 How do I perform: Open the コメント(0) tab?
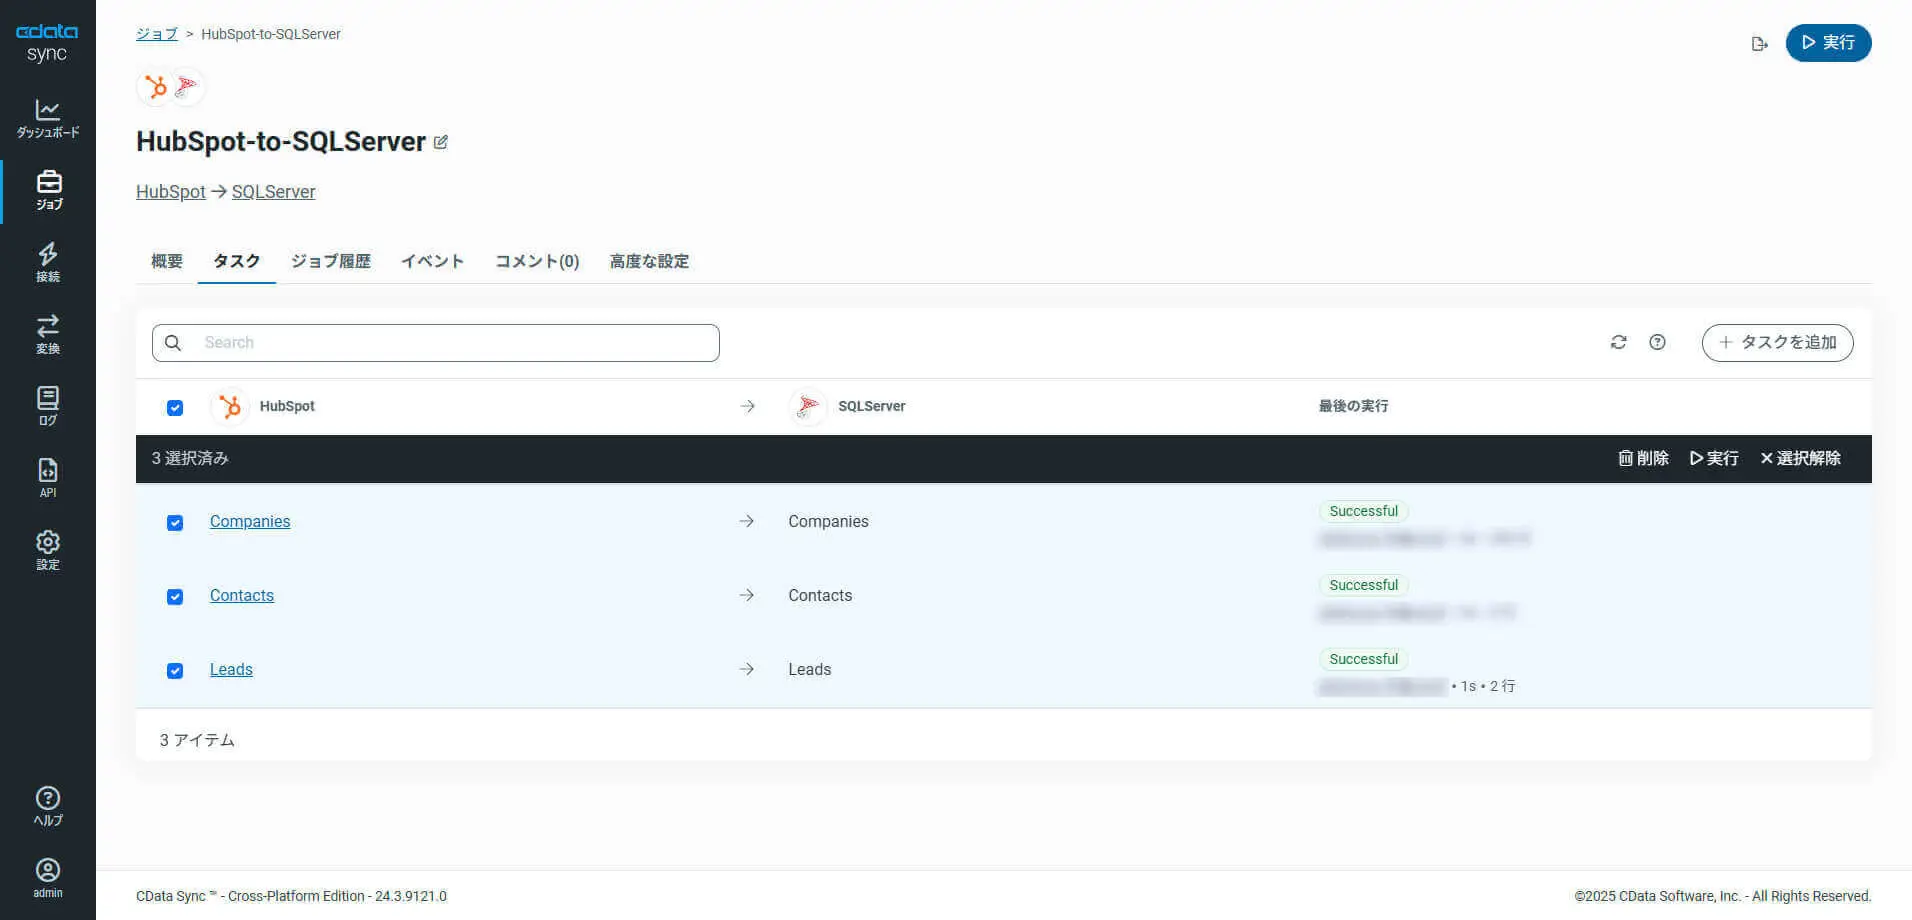pyautogui.click(x=537, y=261)
